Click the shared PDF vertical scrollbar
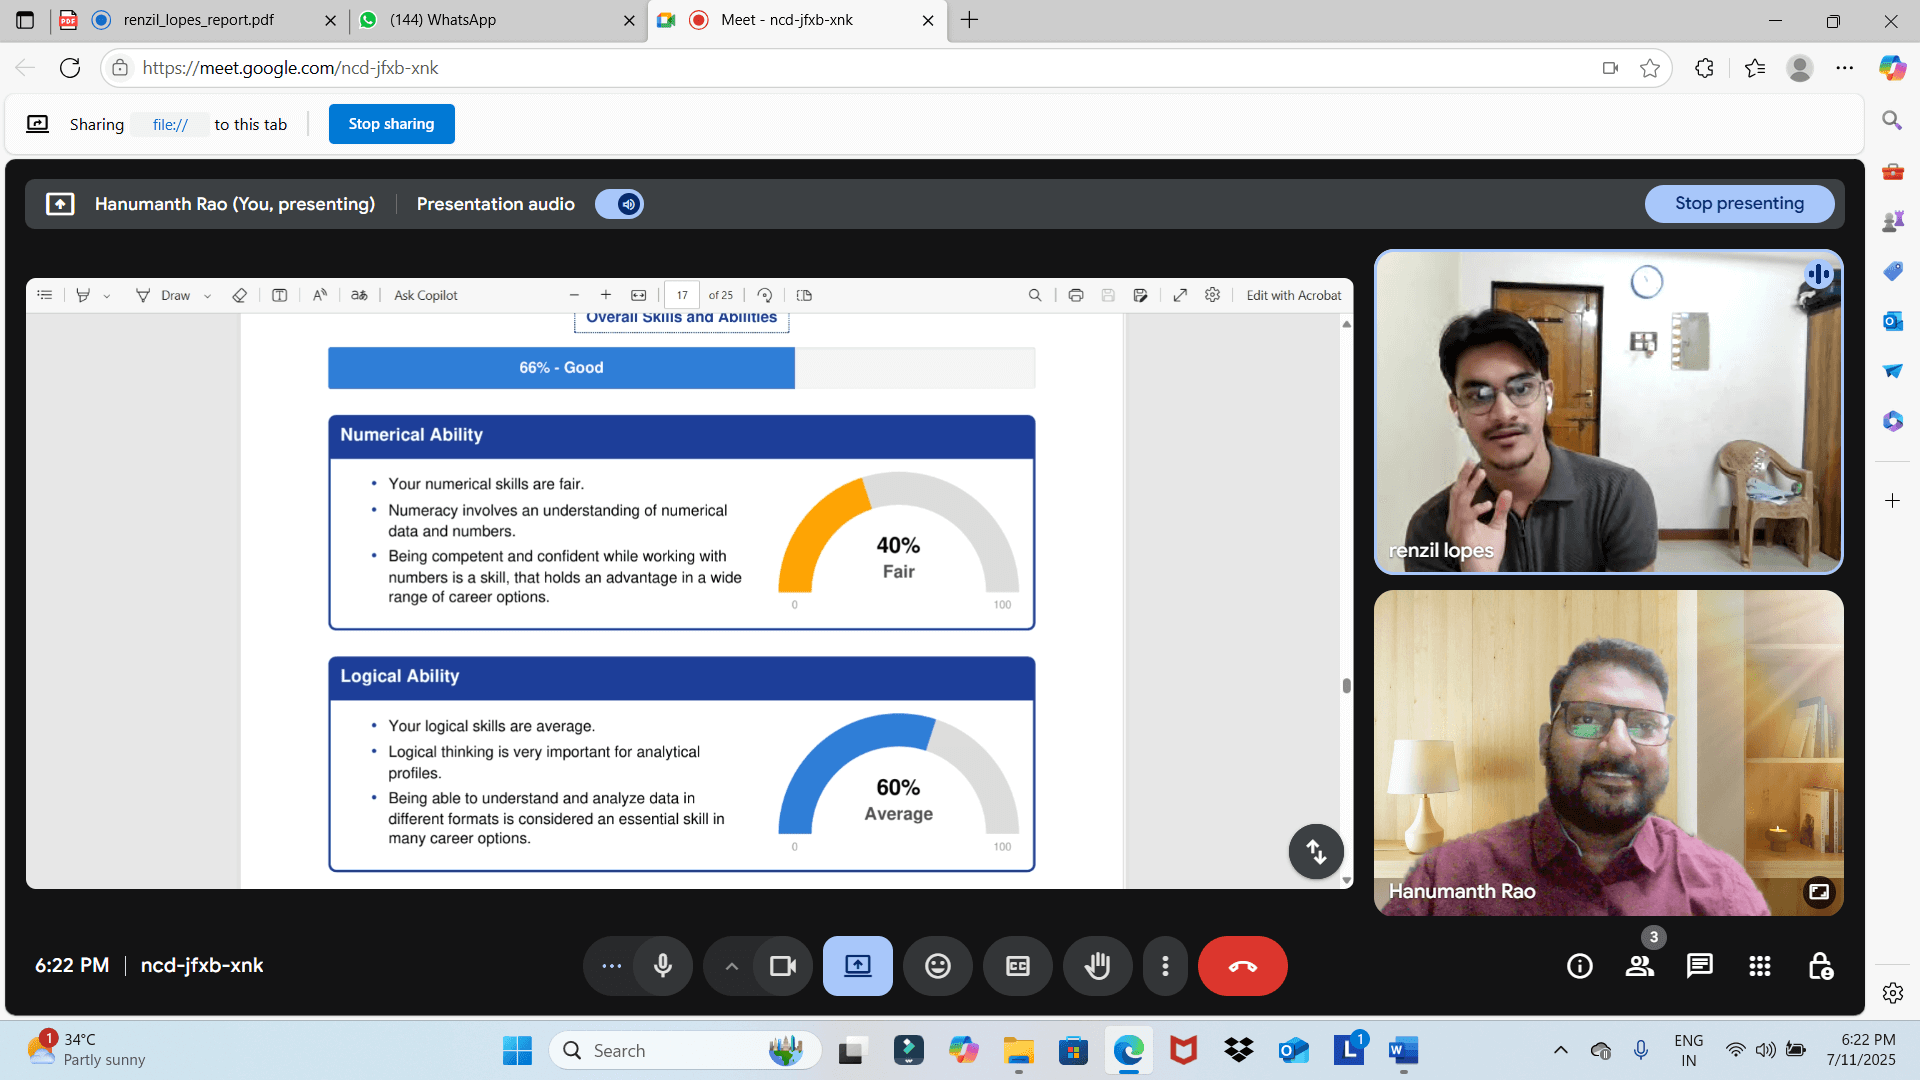1920x1080 pixels. pyautogui.click(x=1346, y=686)
